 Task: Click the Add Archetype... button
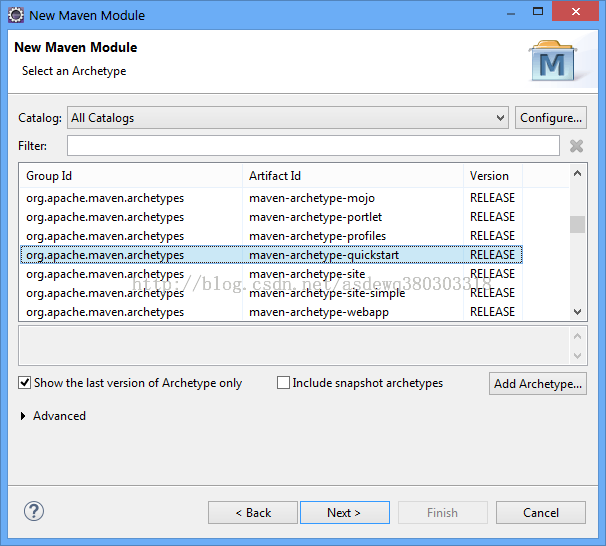coord(538,384)
